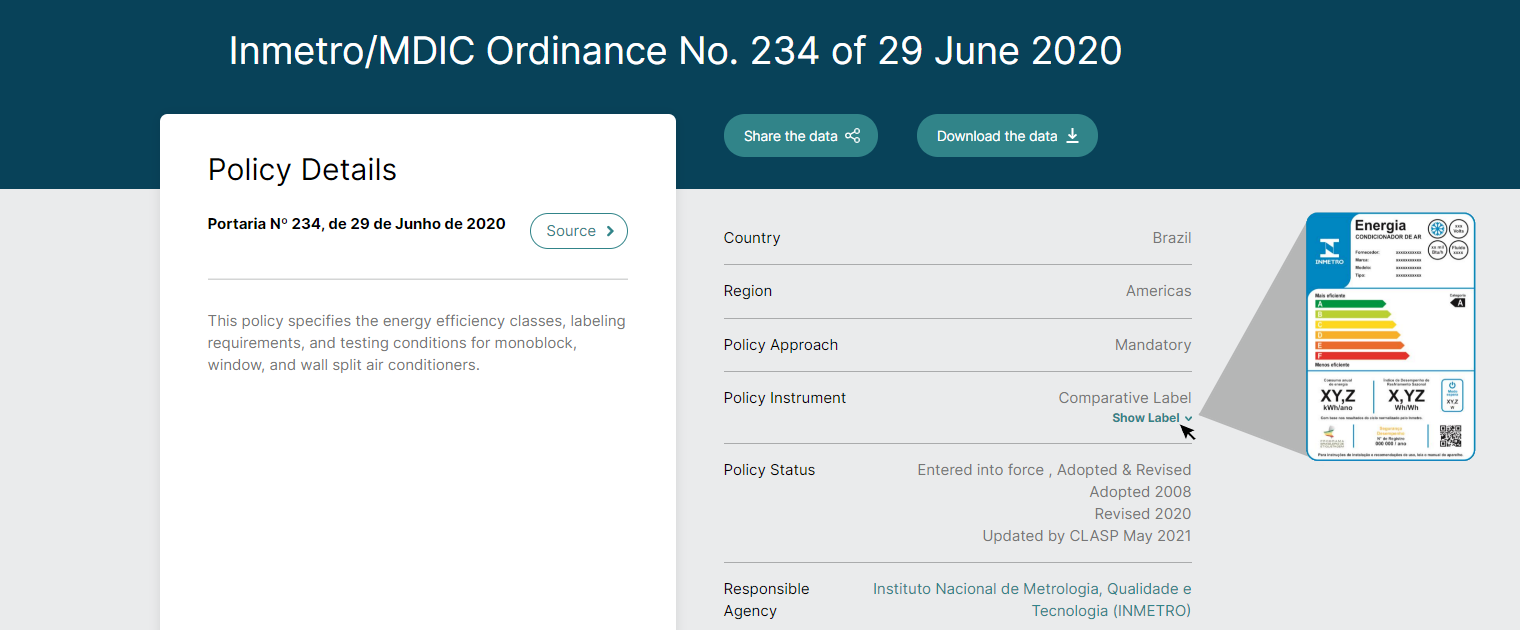Click the green class A bar on label
The width and height of the screenshot is (1520, 630).
click(1350, 304)
